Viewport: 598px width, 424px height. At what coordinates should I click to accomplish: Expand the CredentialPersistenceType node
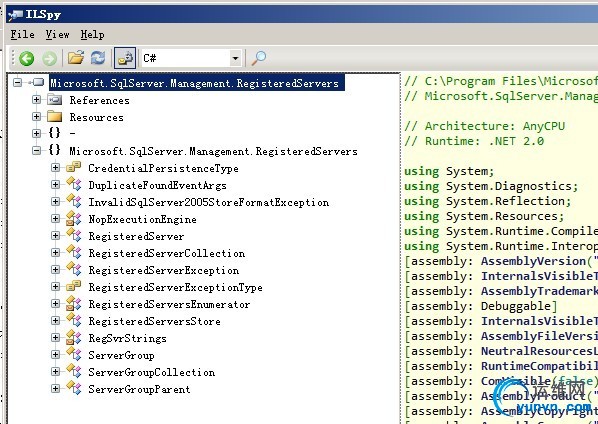point(56,167)
